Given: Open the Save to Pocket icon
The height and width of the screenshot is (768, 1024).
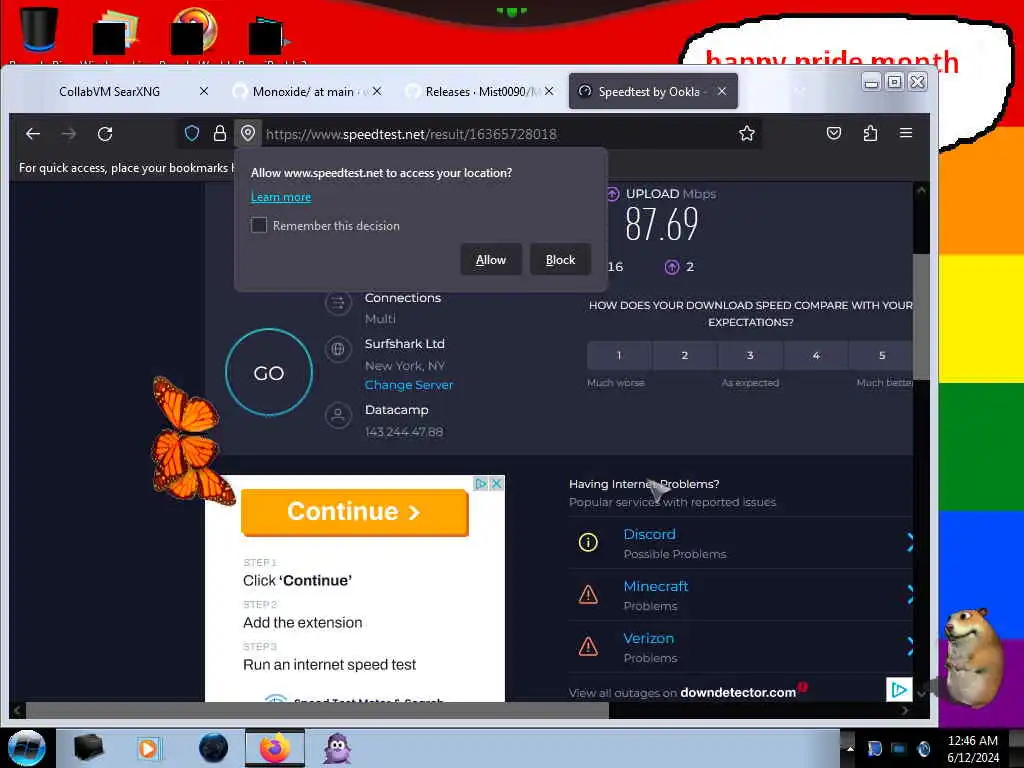Looking at the screenshot, I should coord(834,133).
